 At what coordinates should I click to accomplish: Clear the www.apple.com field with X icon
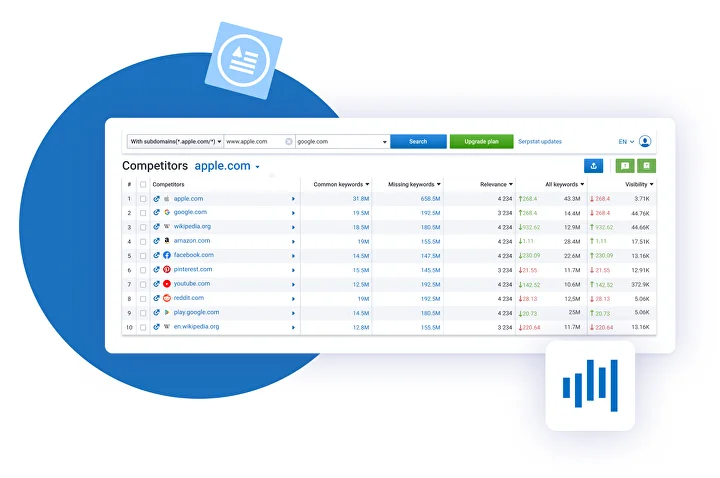click(x=289, y=141)
